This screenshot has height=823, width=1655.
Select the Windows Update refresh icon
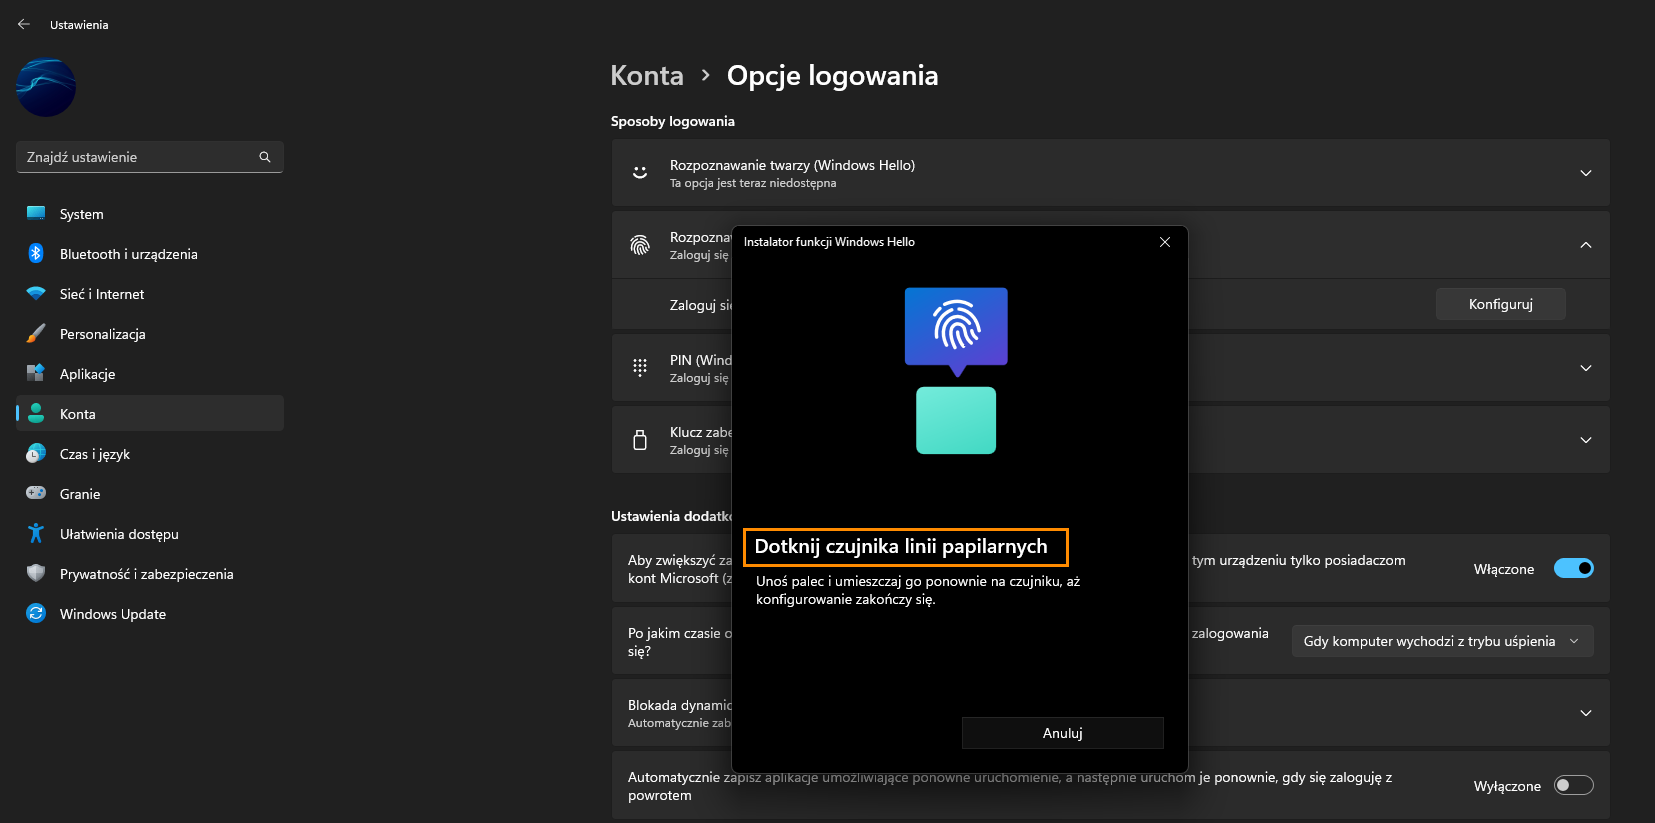pos(36,613)
